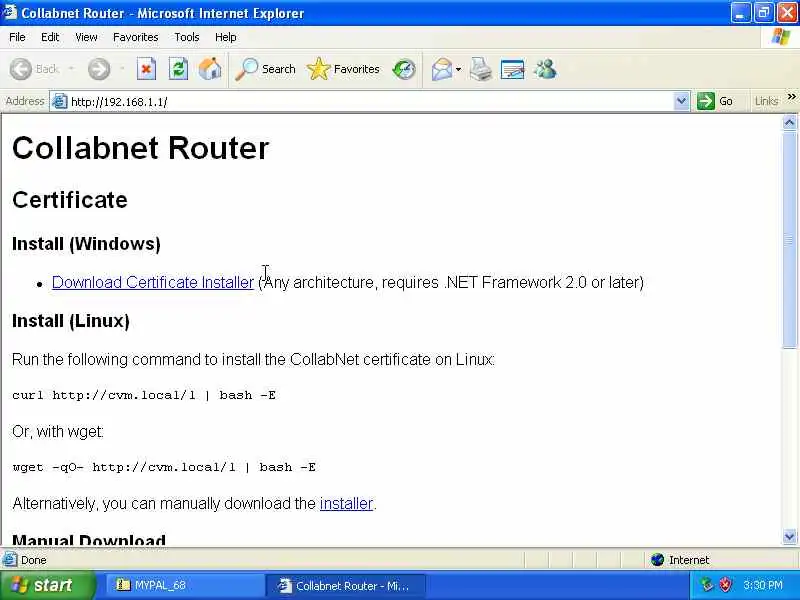Open the Help menu
Screen dimensions: 800x600
tap(226, 37)
